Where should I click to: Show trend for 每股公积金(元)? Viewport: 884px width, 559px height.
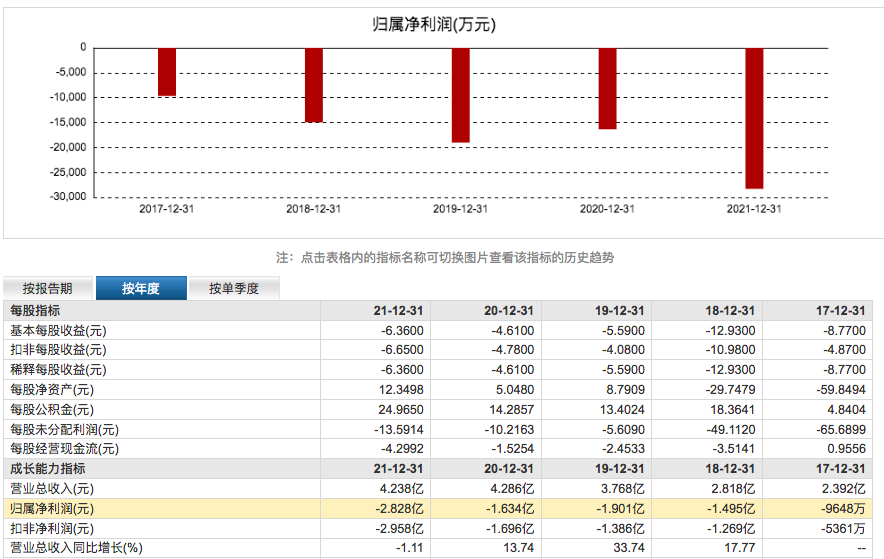tap(52, 410)
